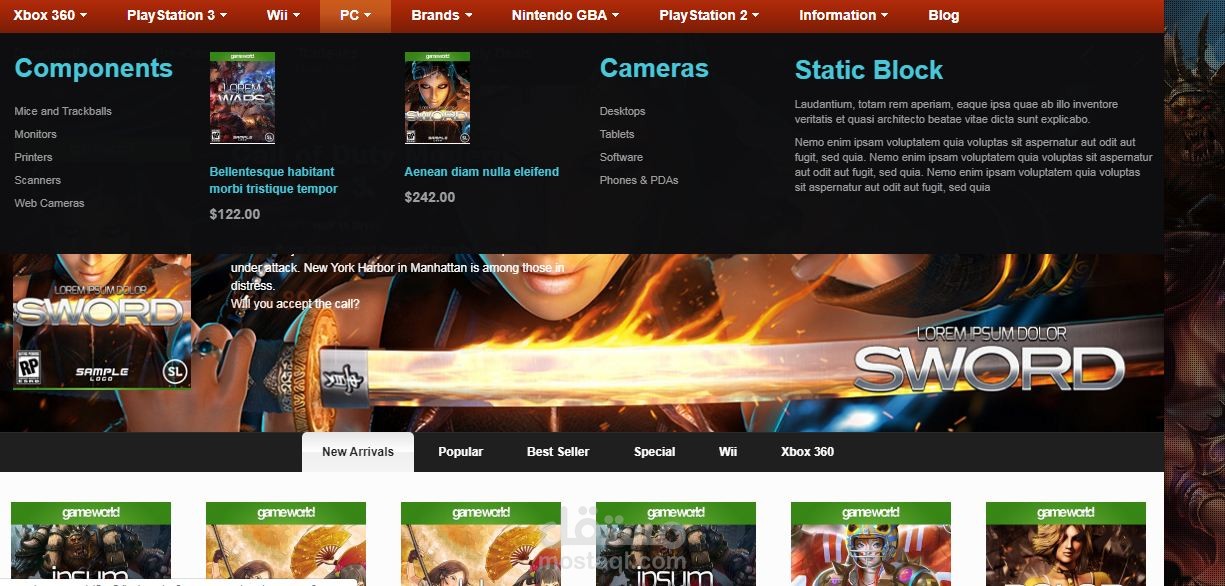This screenshot has width=1225, height=586.
Task: Open the Web Cameras category
Action: coord(49,203)
